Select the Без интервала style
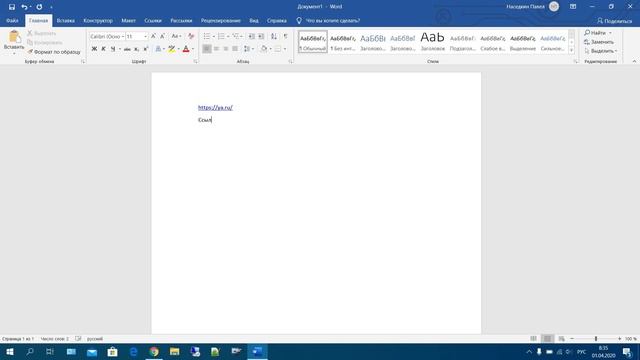This screenshot has height=360, width=640. (x=343, y=42)
